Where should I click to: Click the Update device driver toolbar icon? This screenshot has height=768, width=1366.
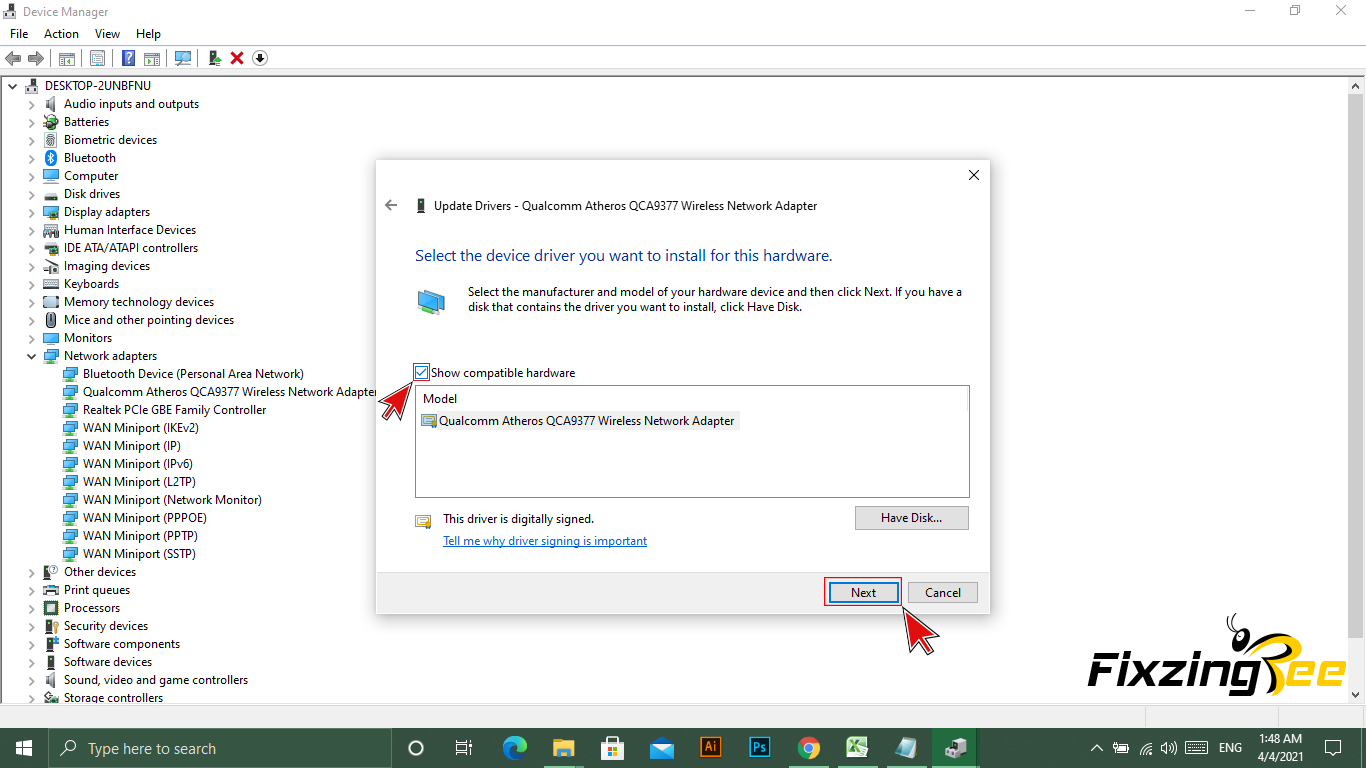tap(214, 58)
